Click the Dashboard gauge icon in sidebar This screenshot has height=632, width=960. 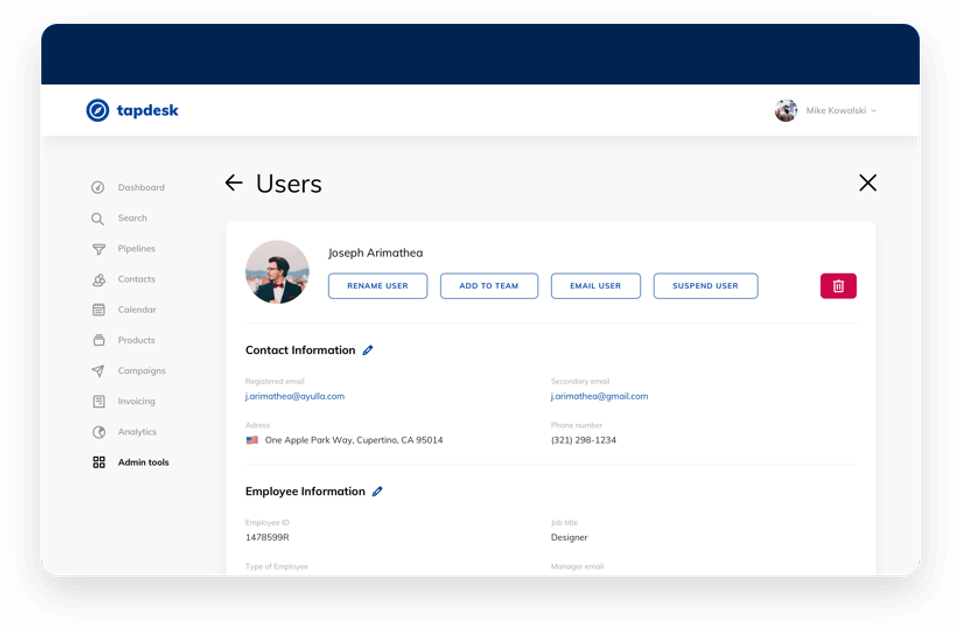coord(98,187)
